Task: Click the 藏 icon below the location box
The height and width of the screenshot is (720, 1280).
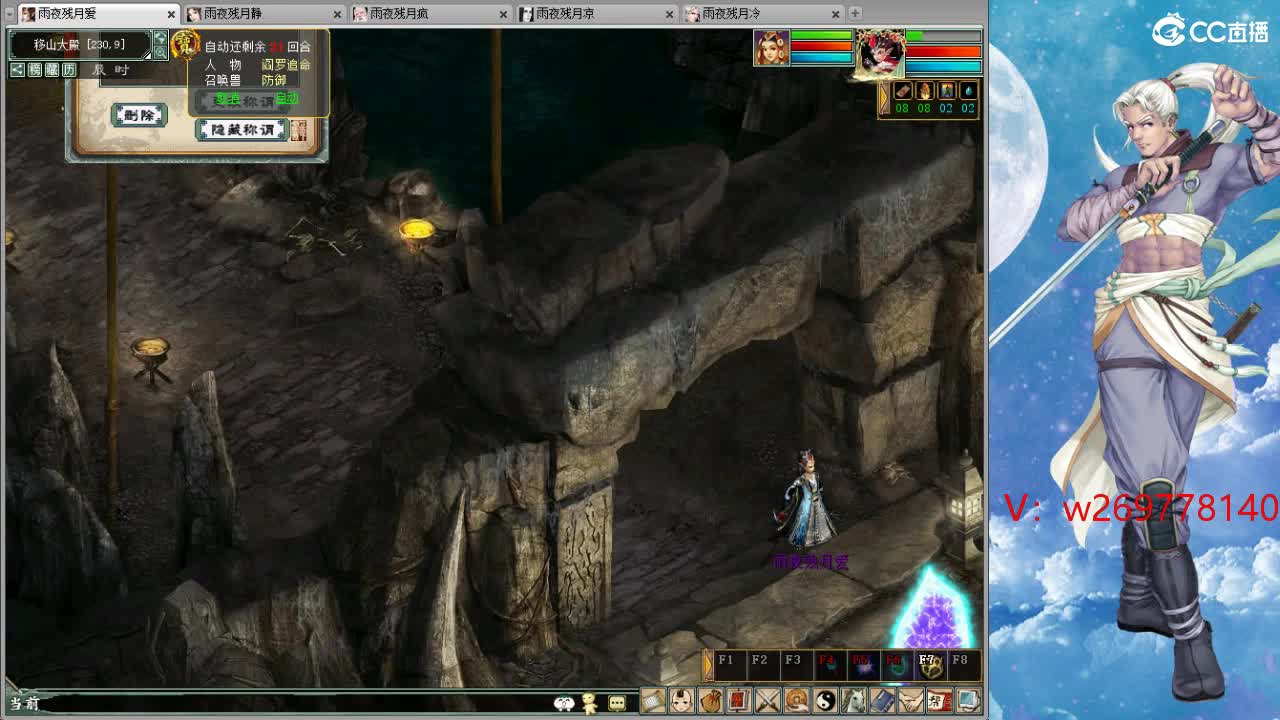Action: pos(52,70)
